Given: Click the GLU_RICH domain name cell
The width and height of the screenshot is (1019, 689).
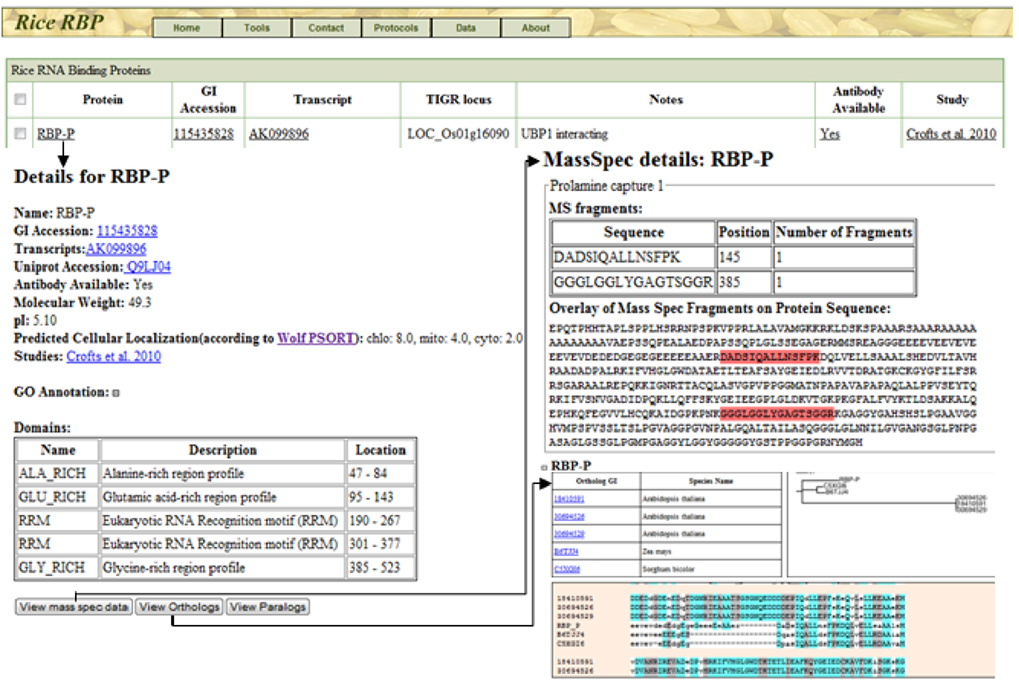Looking at the screenshot, I should (x=58, y=497).
